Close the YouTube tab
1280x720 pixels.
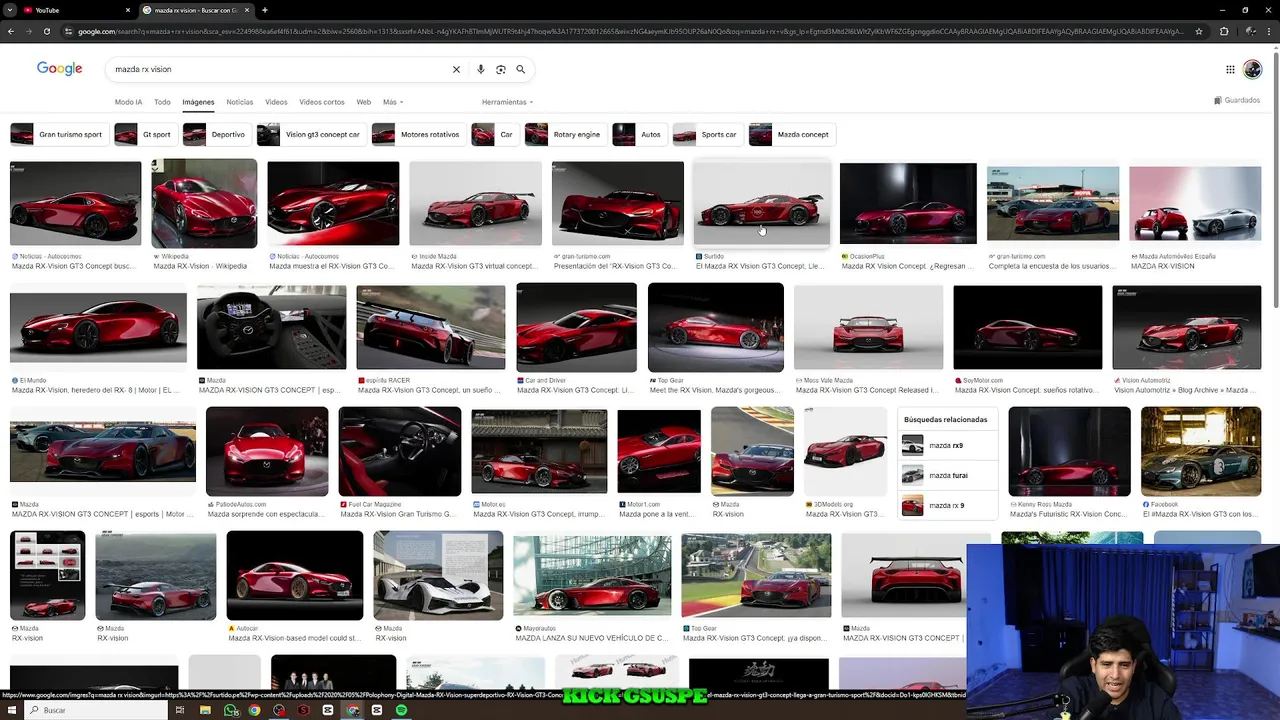coord(128,10)
